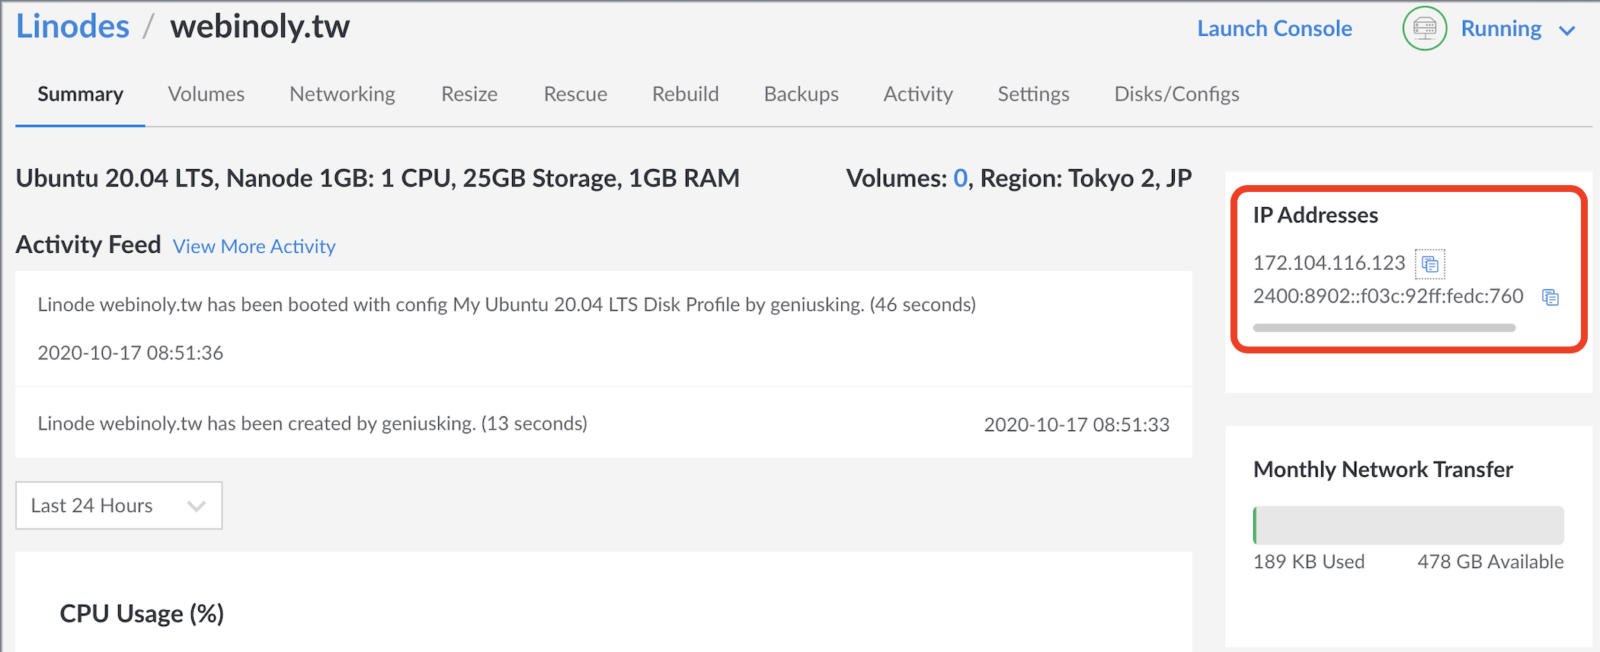Open the Networking tab
1600x652 pixels.
(x=342, y=94)
